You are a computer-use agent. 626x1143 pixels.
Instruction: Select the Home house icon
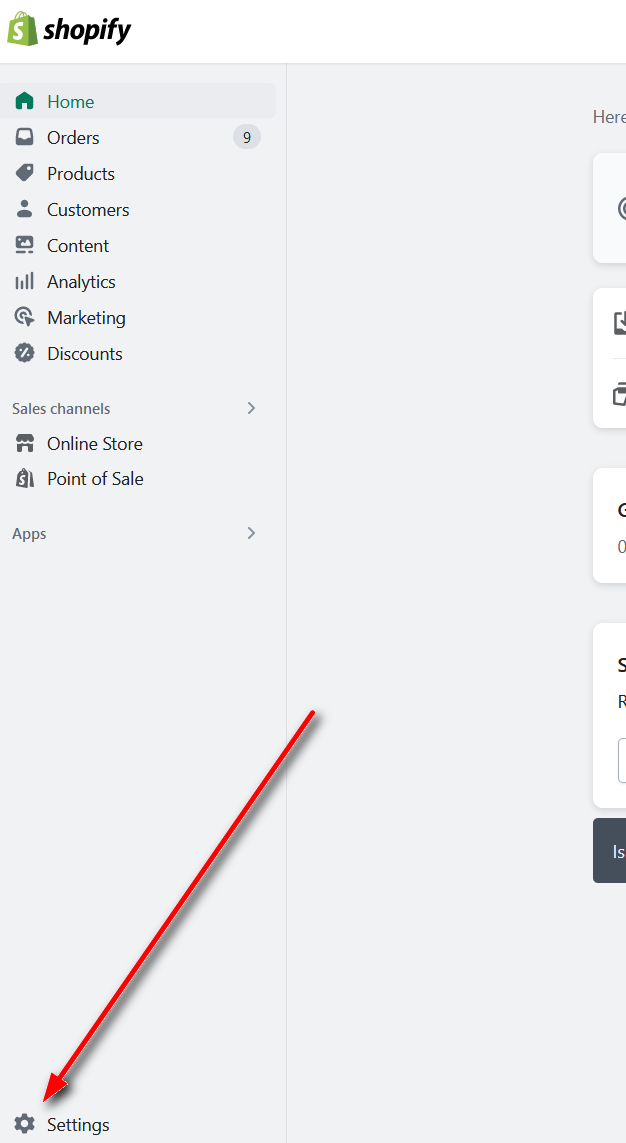tap(25, 101)
